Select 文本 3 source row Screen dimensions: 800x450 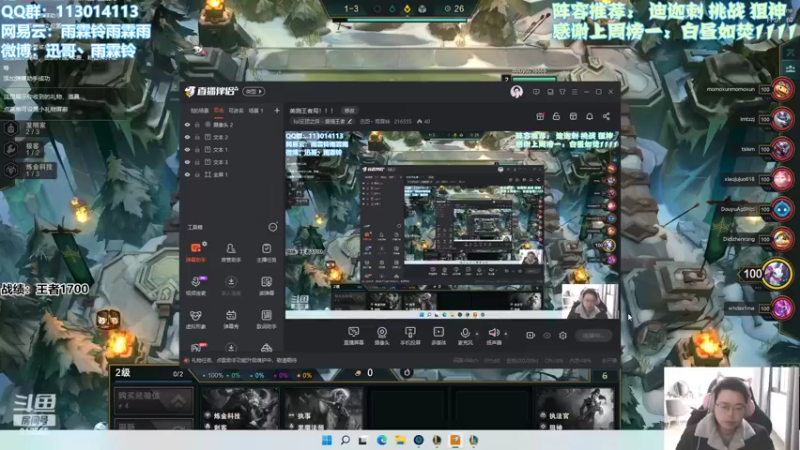click(232, 162)
